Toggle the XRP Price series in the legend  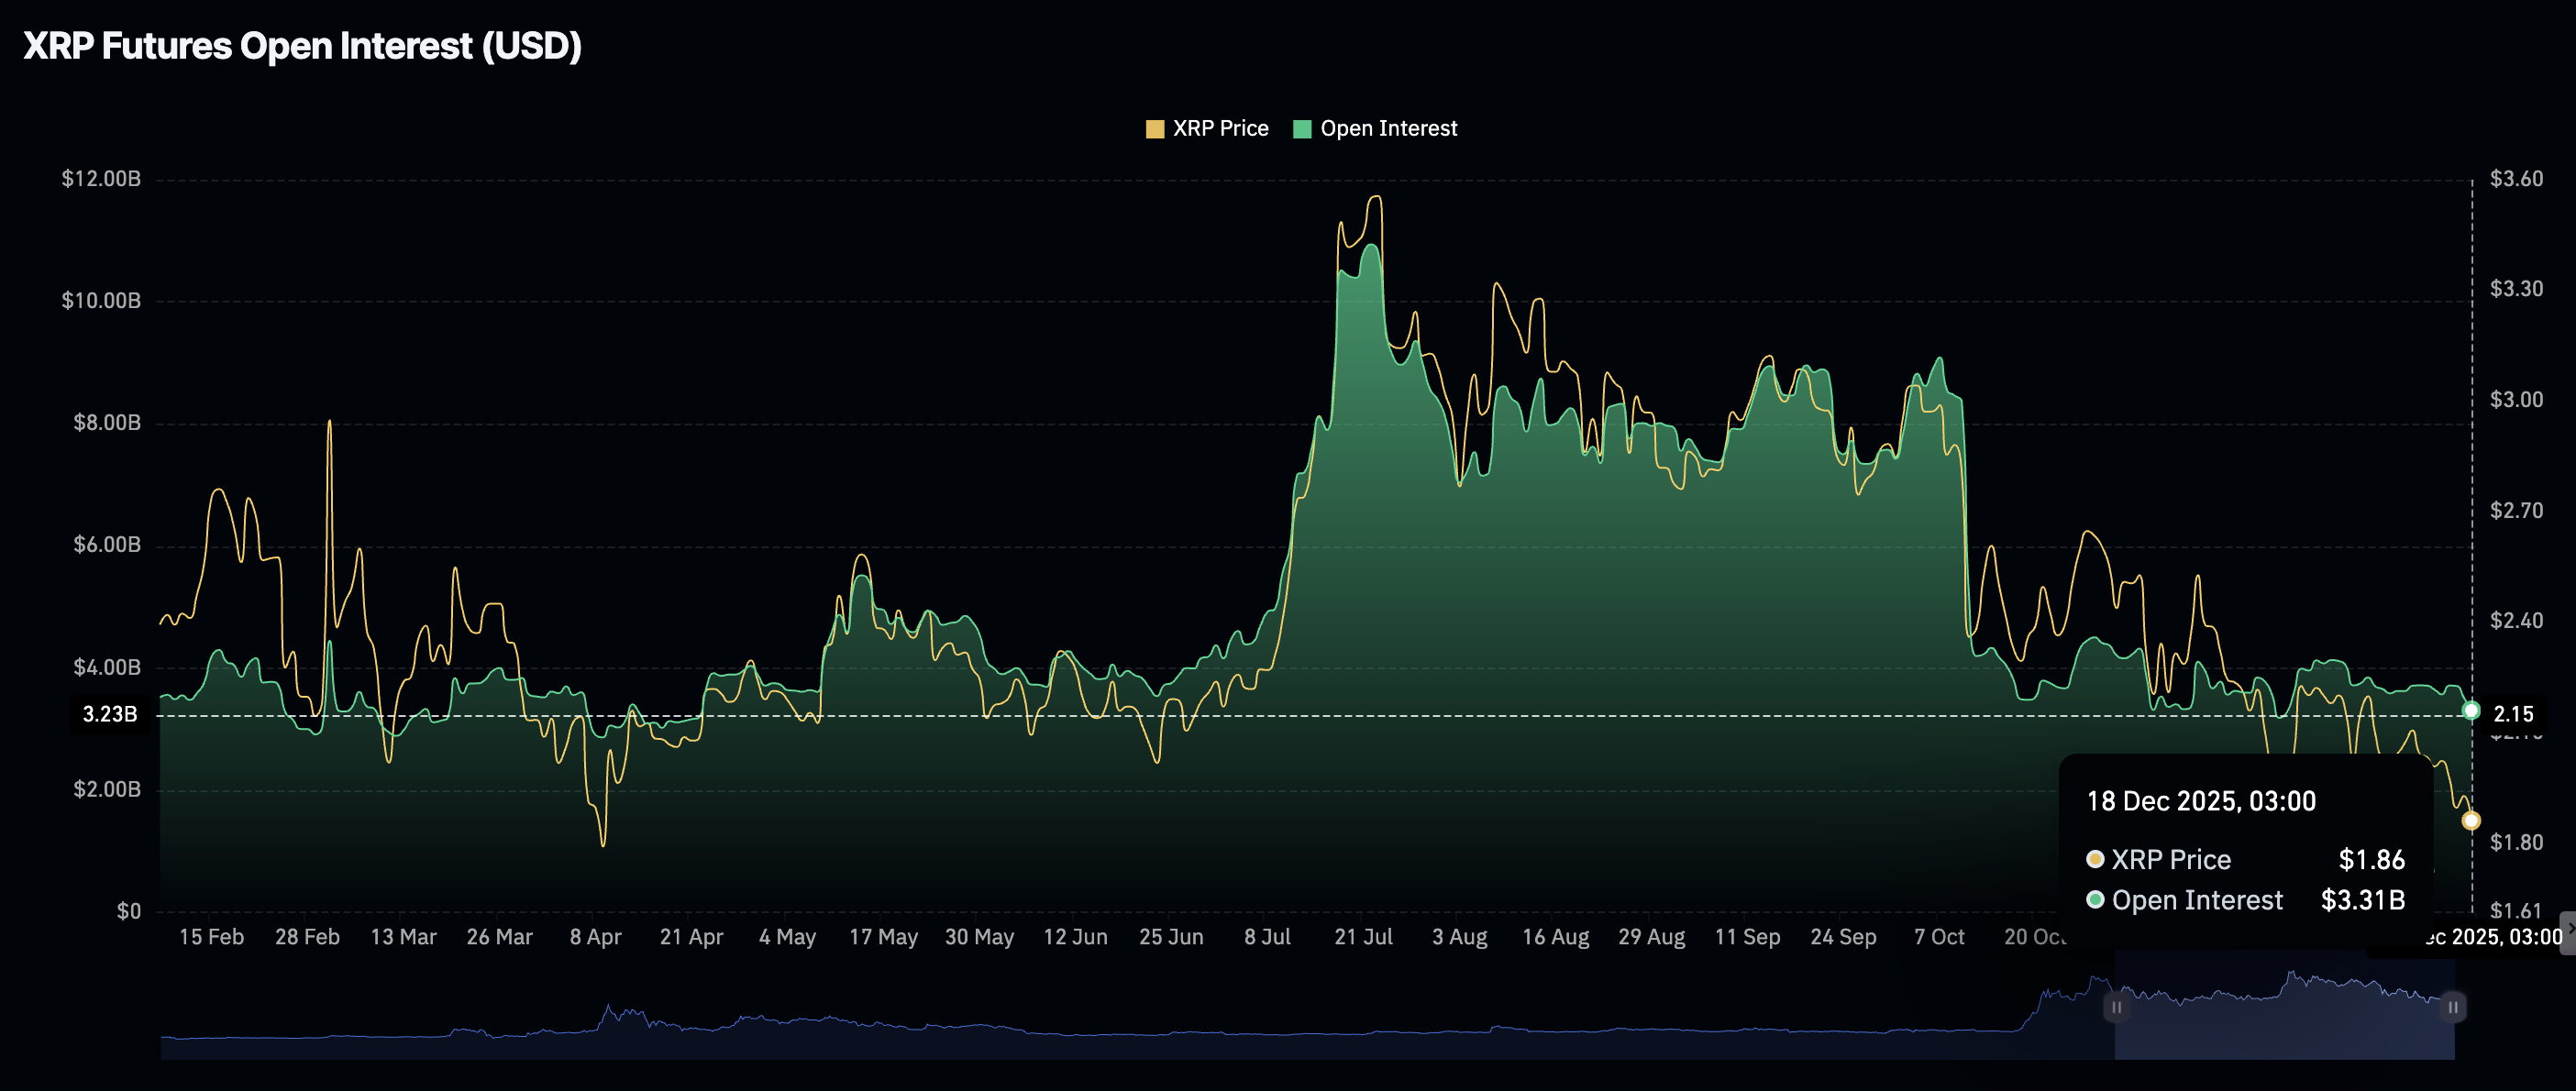pos(1220,128)
